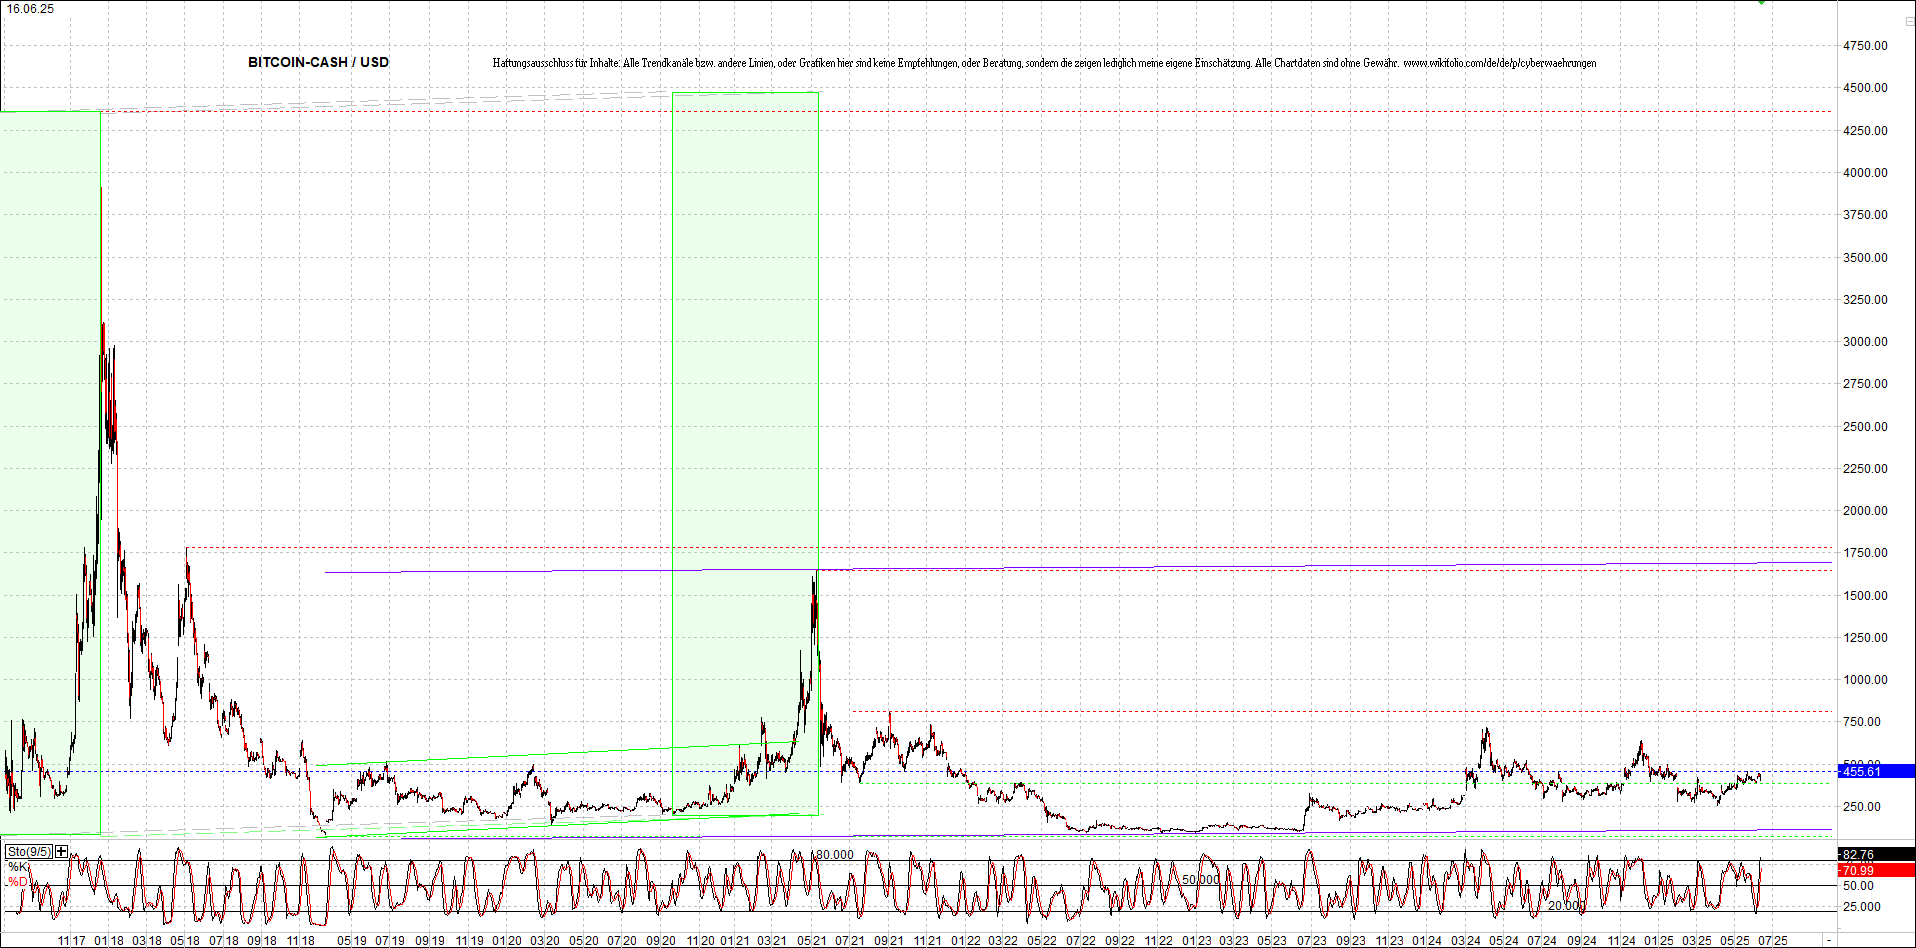The height and width of the screenshot is (948, 1916).
Task: Select the Sto(9/5) indicator label
Action: click(28, 852)
